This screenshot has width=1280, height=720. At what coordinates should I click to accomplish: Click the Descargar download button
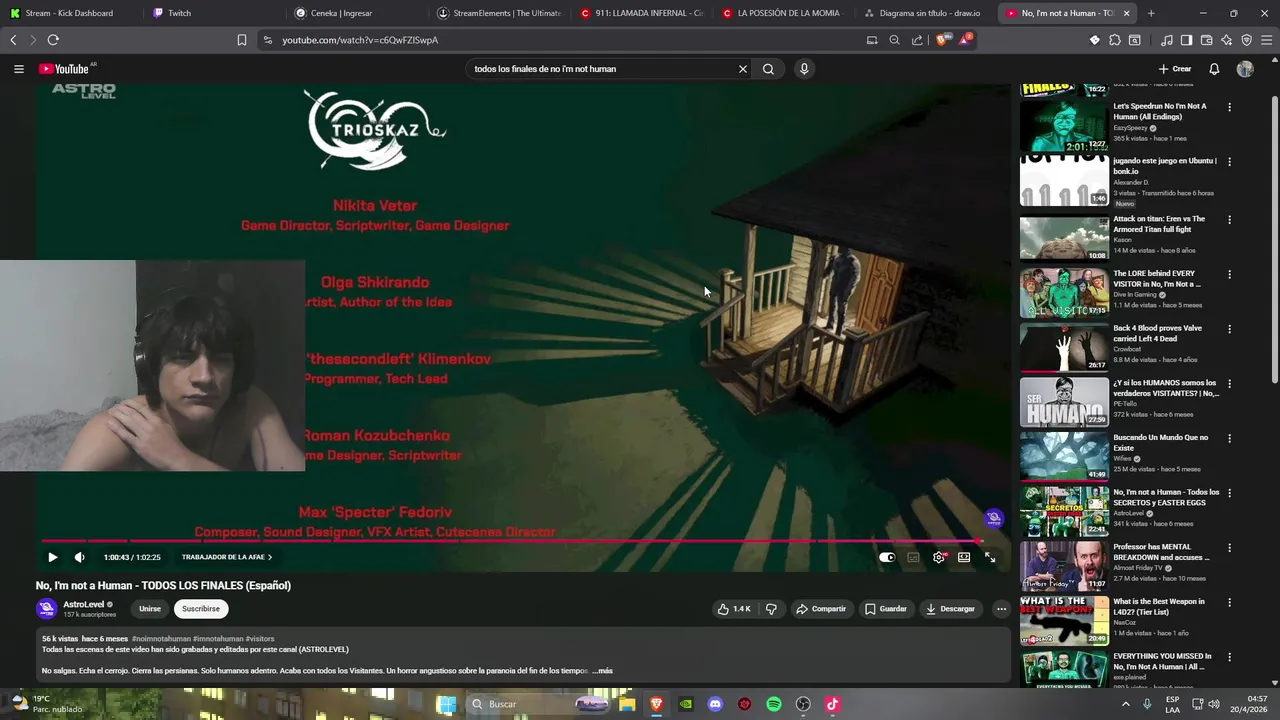click(951, 608)
